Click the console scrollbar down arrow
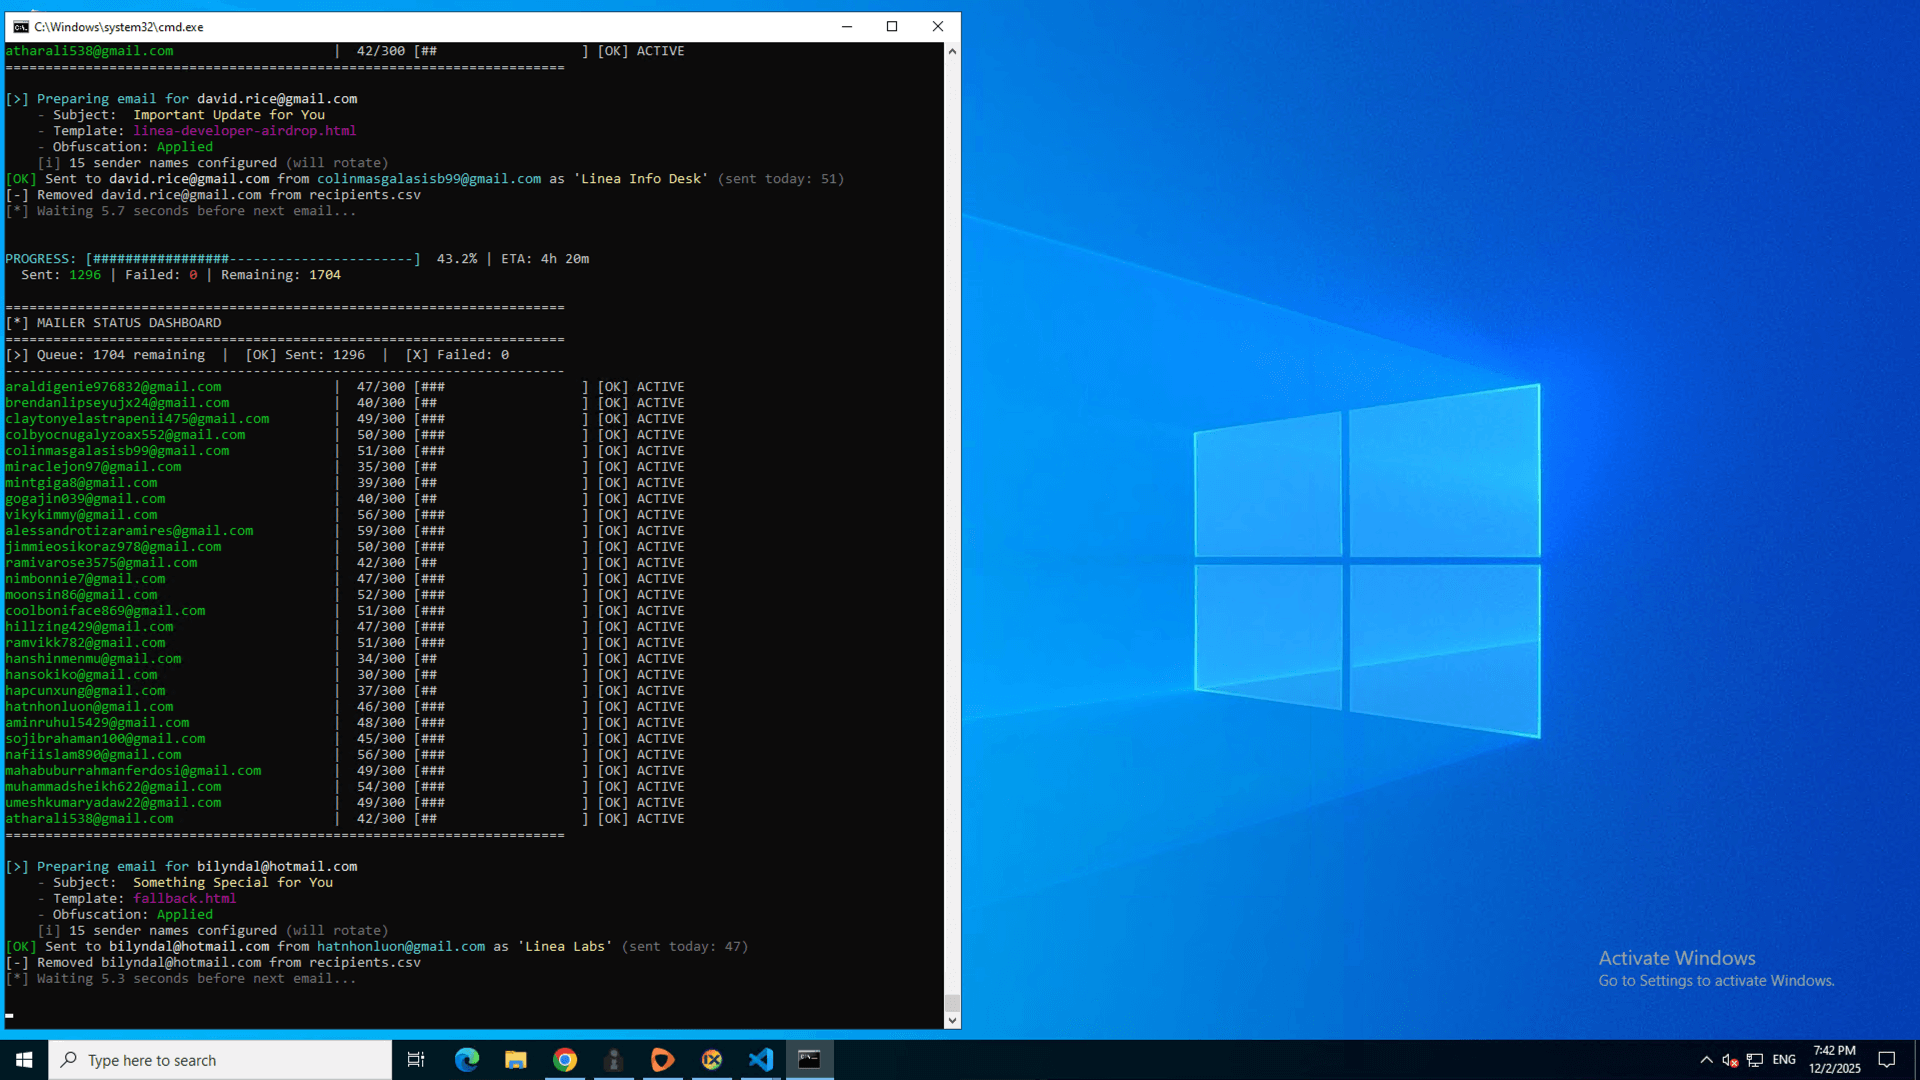Screen dimensions: 1920x1080 tap(952, 1021)
